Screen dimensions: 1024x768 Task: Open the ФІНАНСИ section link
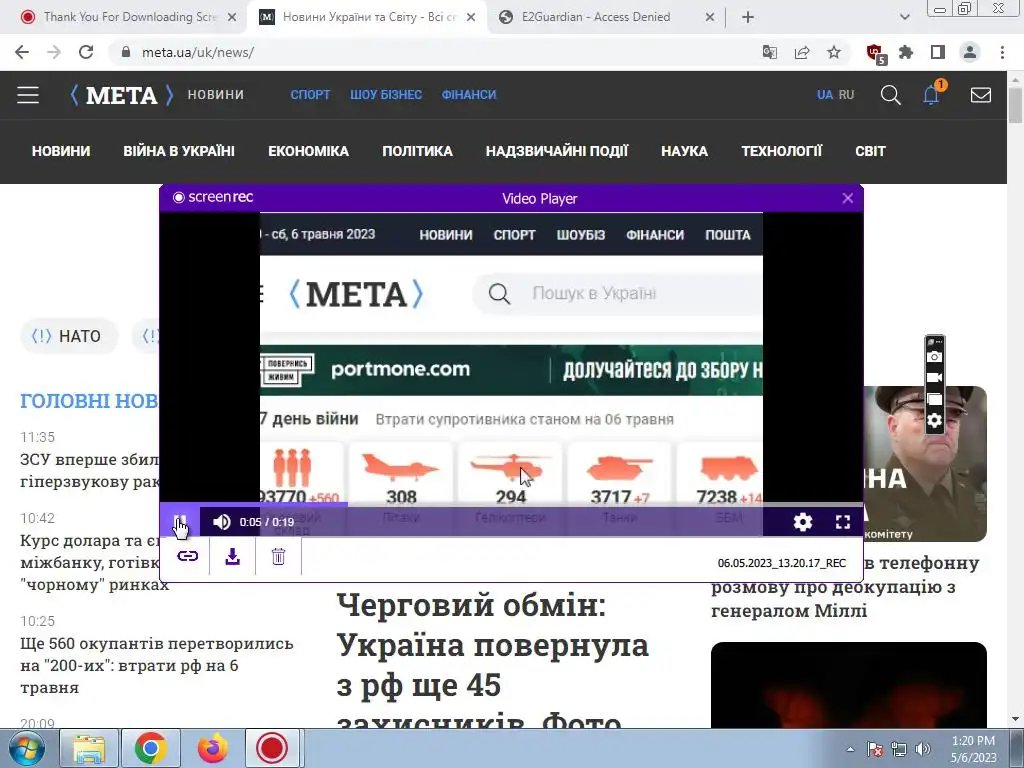point(469,95)
